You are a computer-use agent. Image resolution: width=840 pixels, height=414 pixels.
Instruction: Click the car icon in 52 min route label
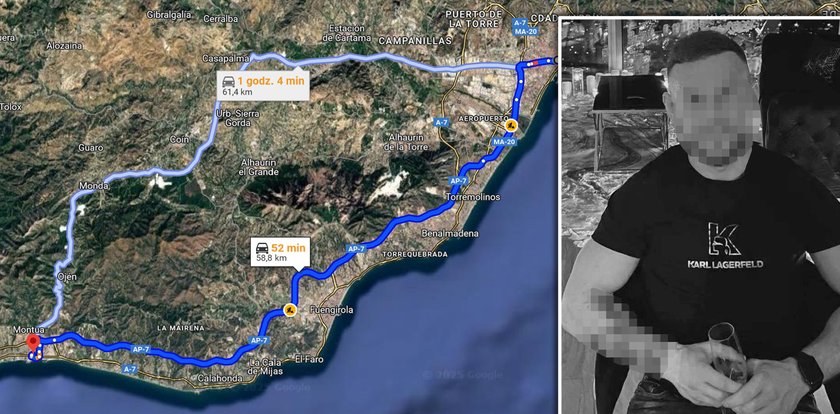tap(262, 248)
